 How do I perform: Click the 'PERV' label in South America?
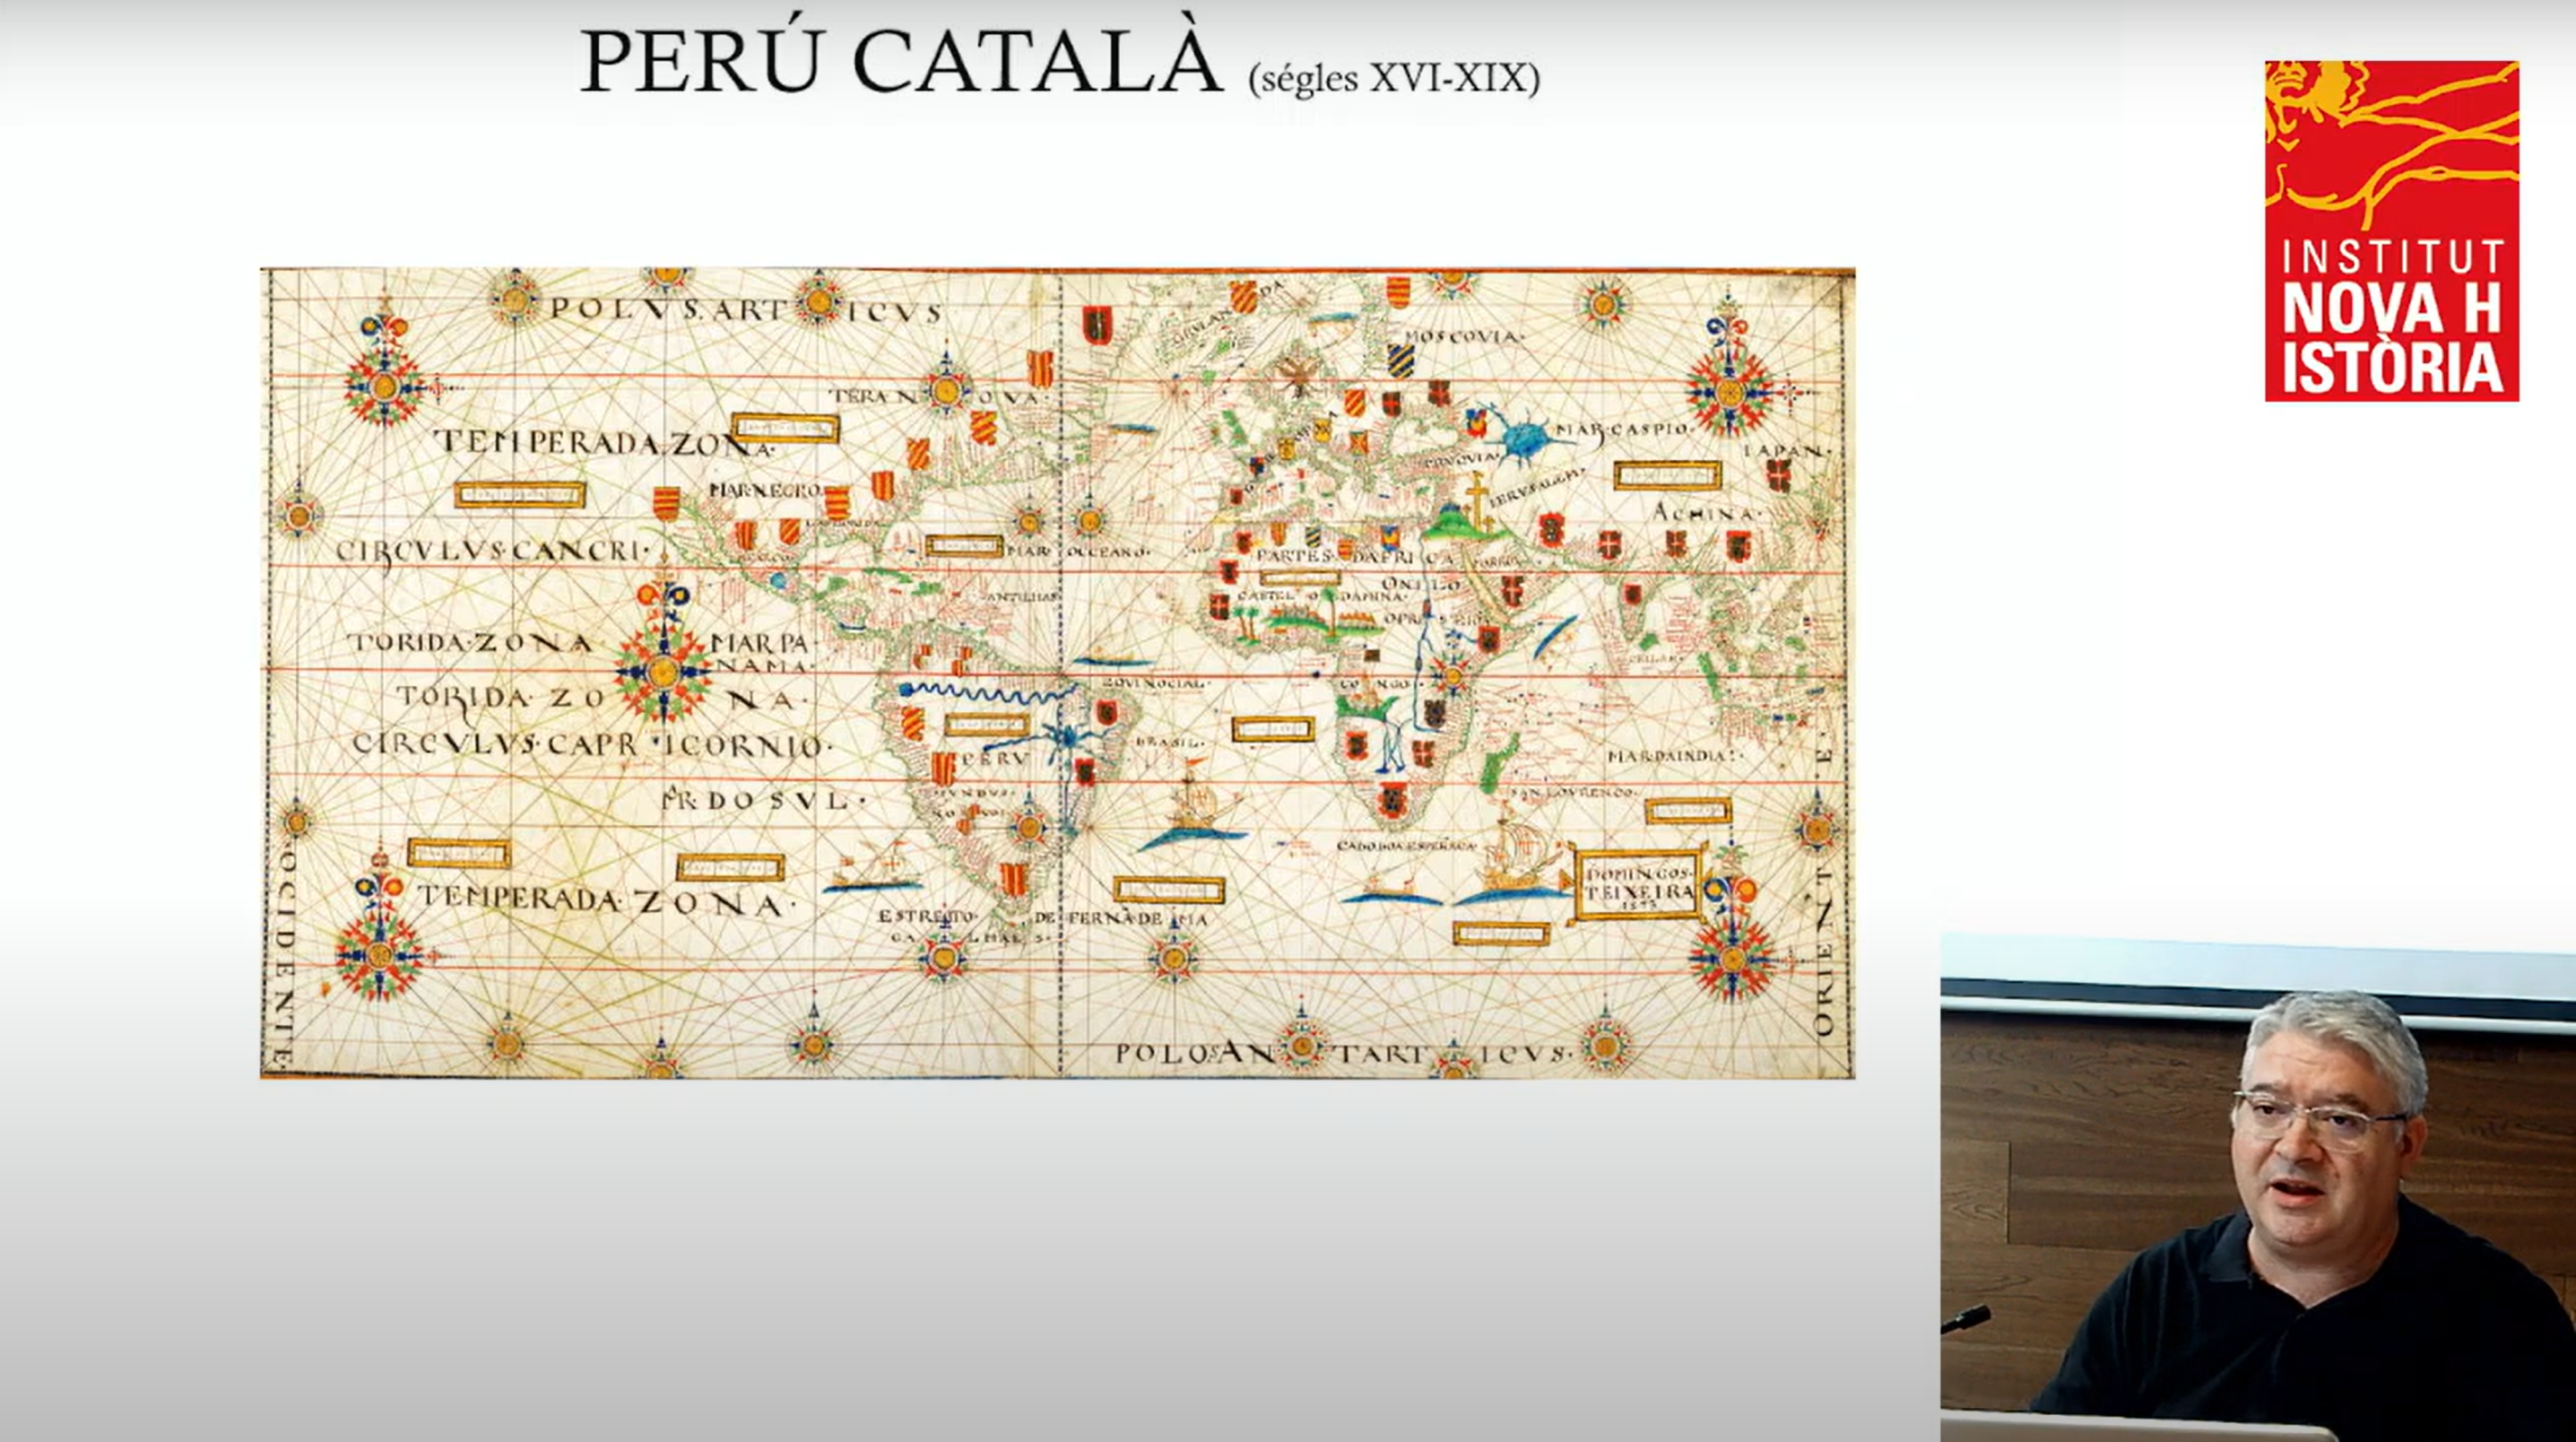coord(995,760)
